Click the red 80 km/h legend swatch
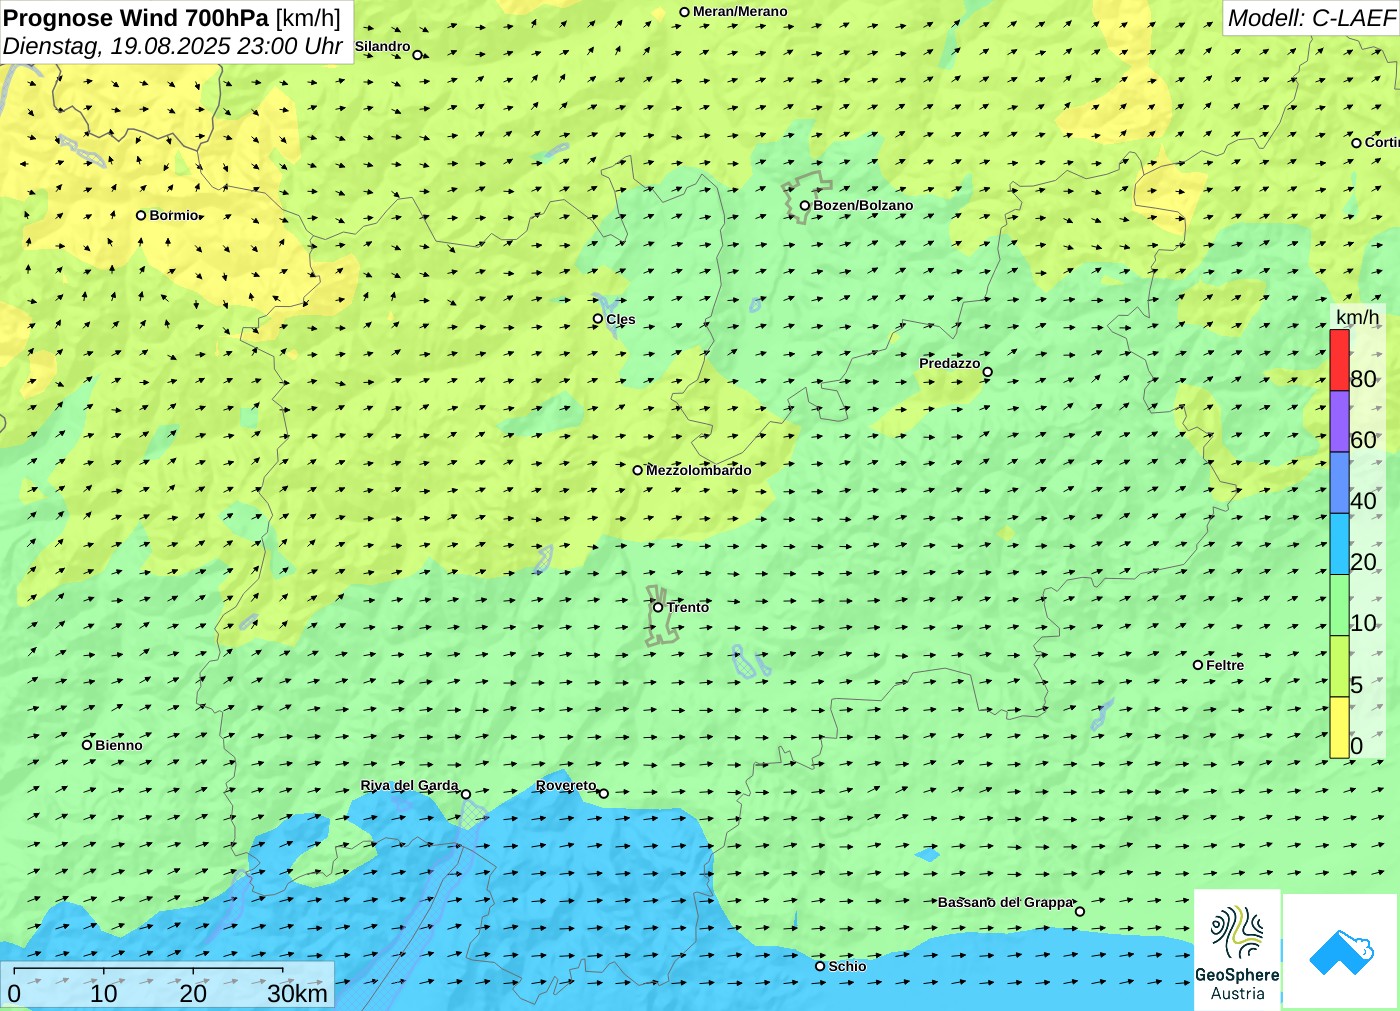This screenshot has height=1011, width=1400. point(1339,360)
